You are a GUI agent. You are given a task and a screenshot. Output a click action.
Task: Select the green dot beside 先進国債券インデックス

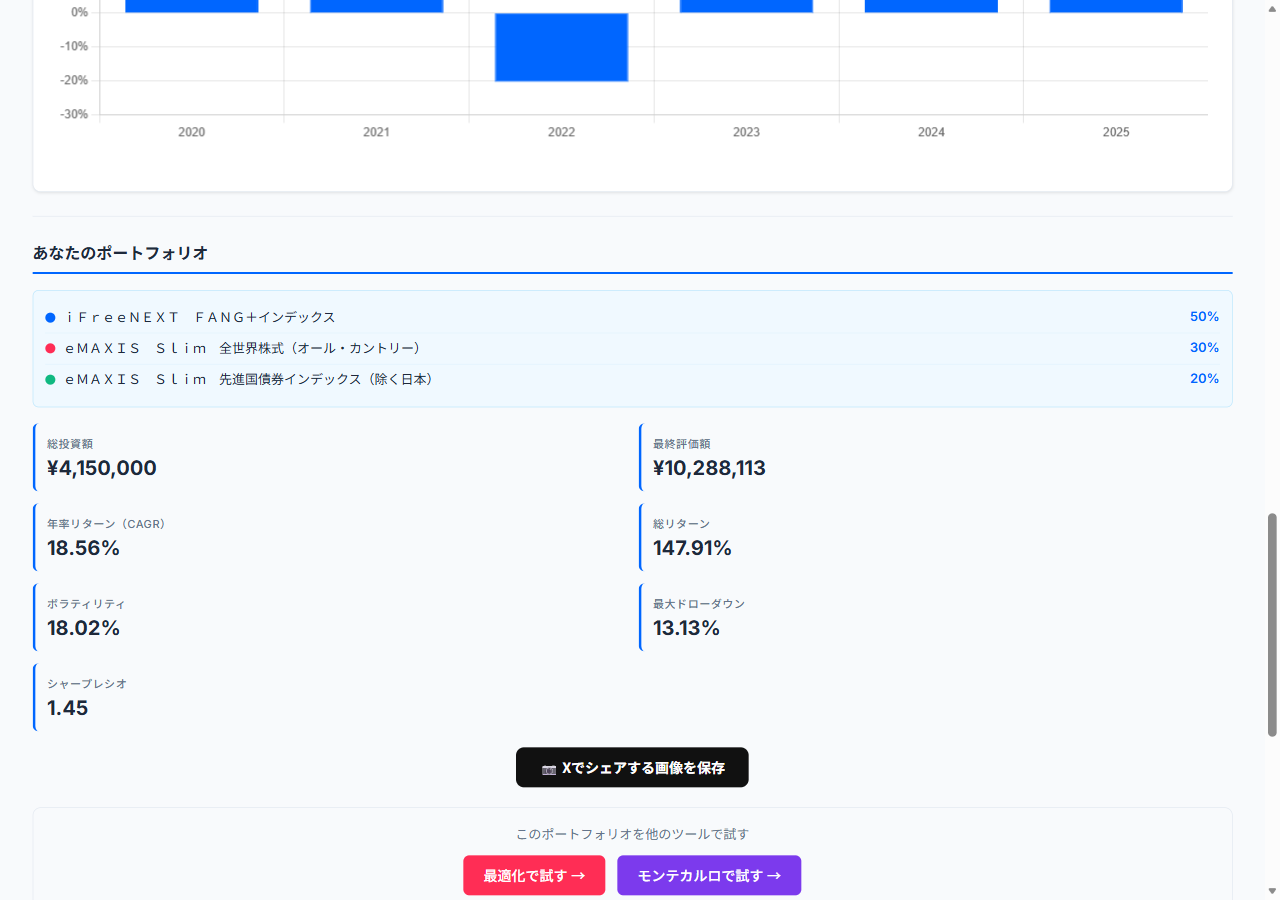tap(50, 379)
